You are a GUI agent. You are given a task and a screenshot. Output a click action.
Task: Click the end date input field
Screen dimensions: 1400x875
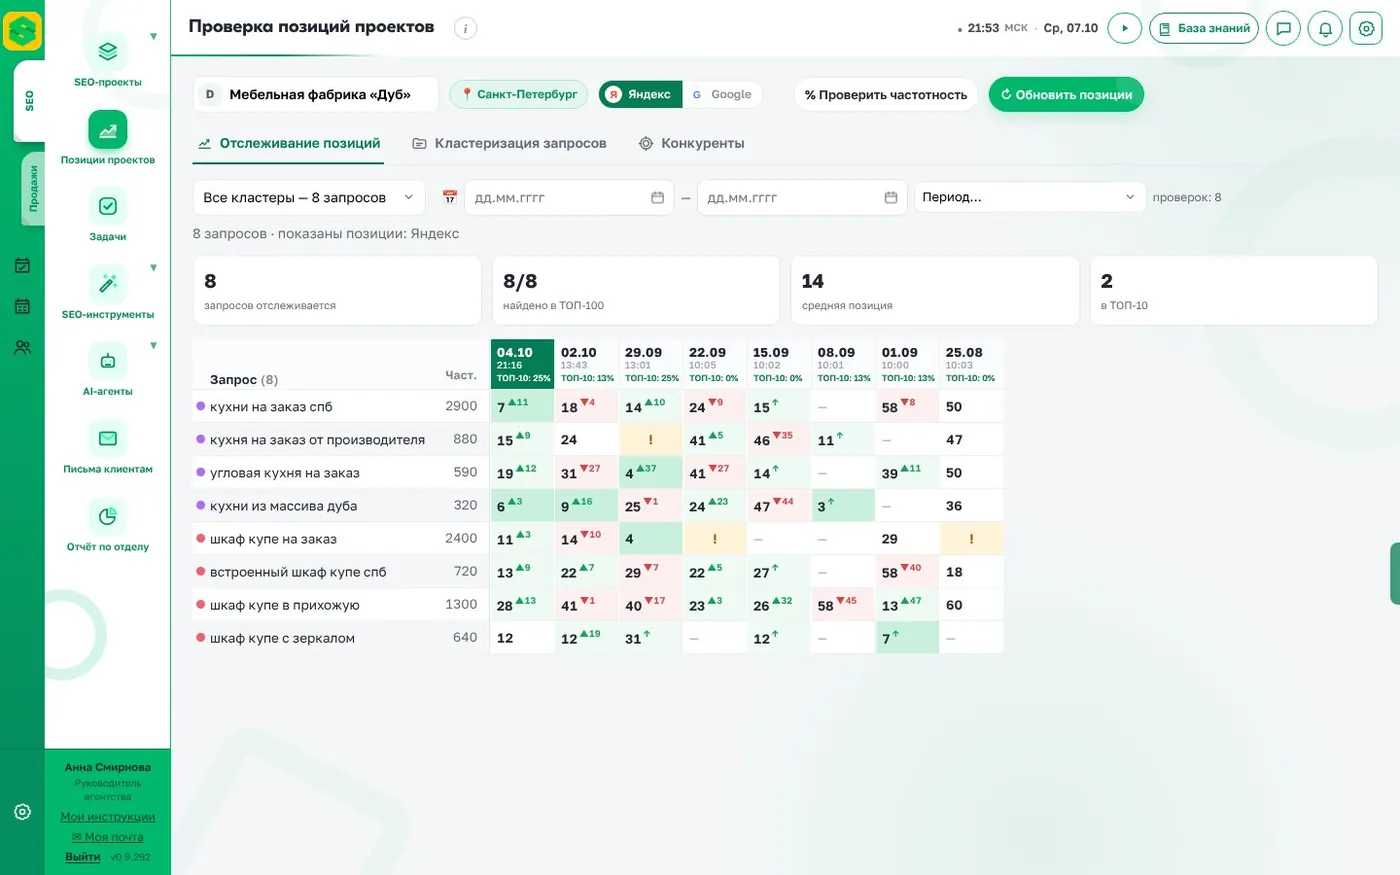coord(802,197)
